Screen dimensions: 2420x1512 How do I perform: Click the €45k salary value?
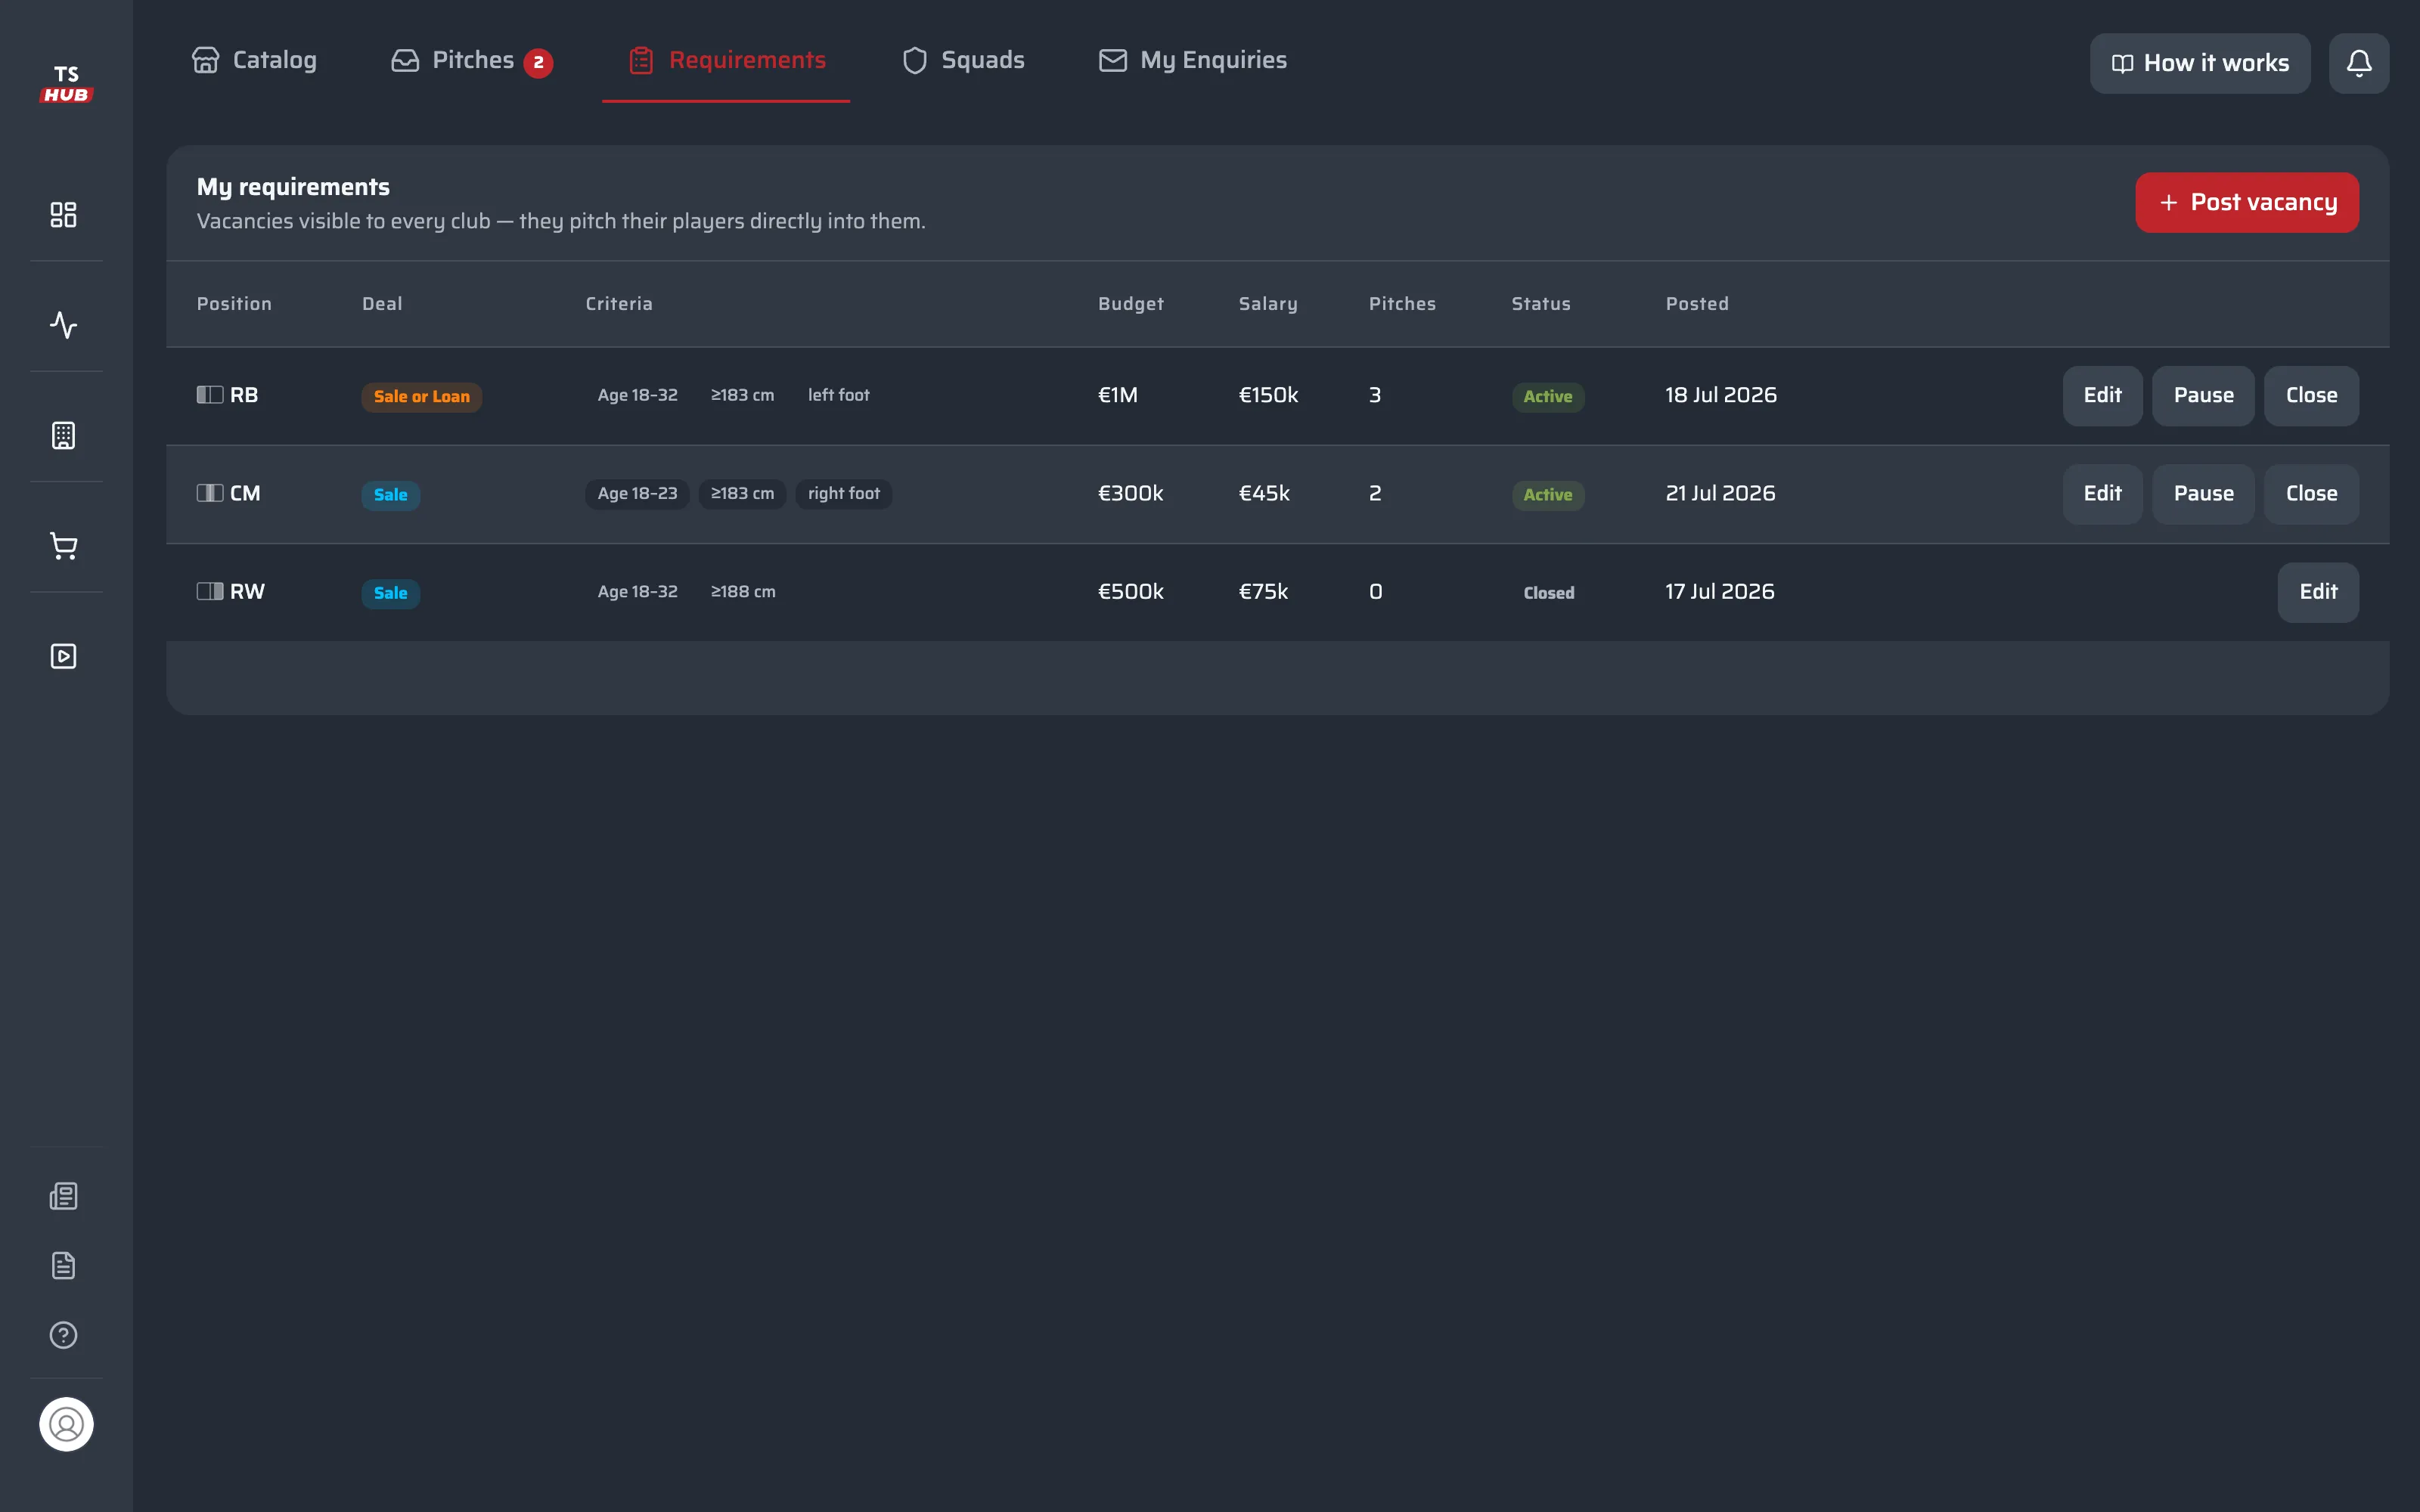click(x=1264, y=493)
